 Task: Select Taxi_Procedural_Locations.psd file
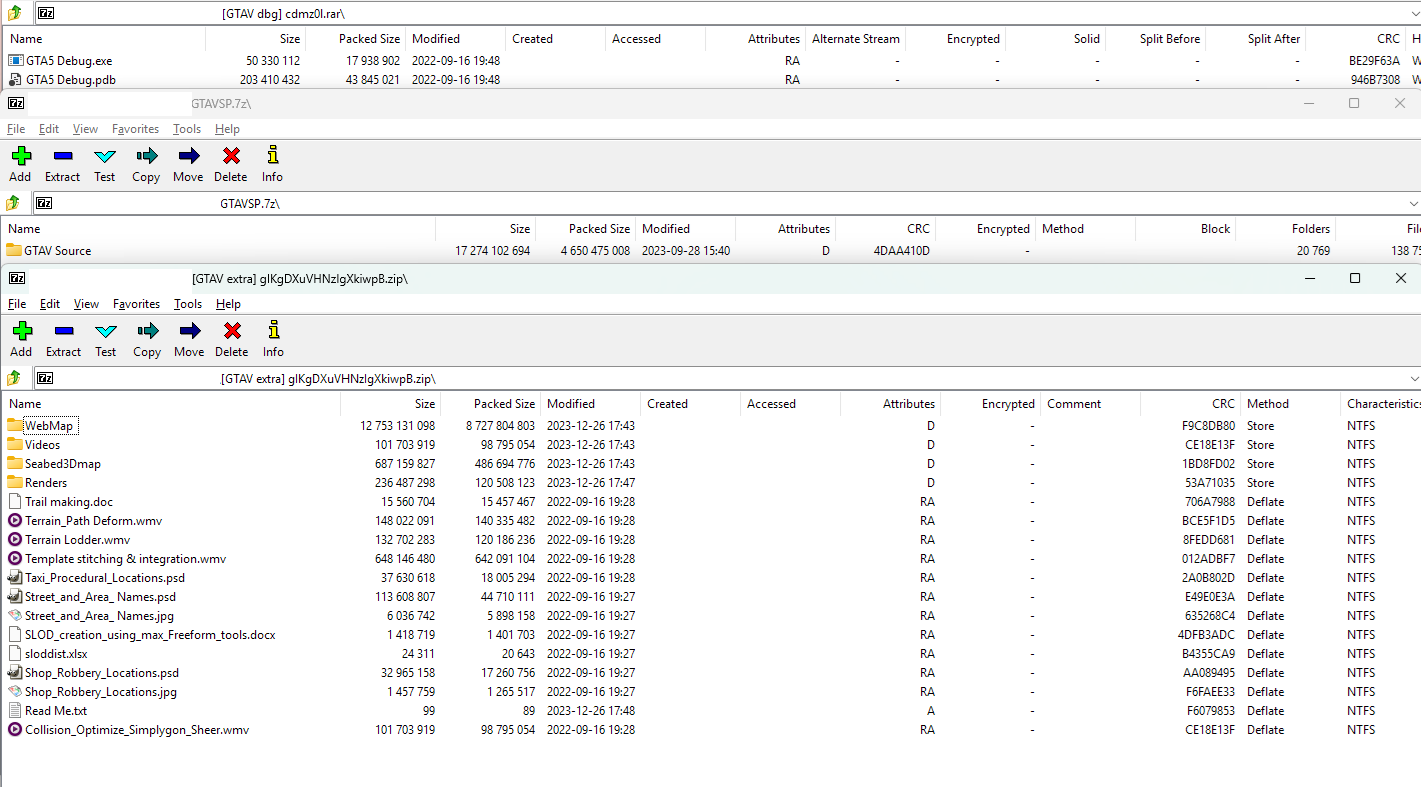(105, 577)
